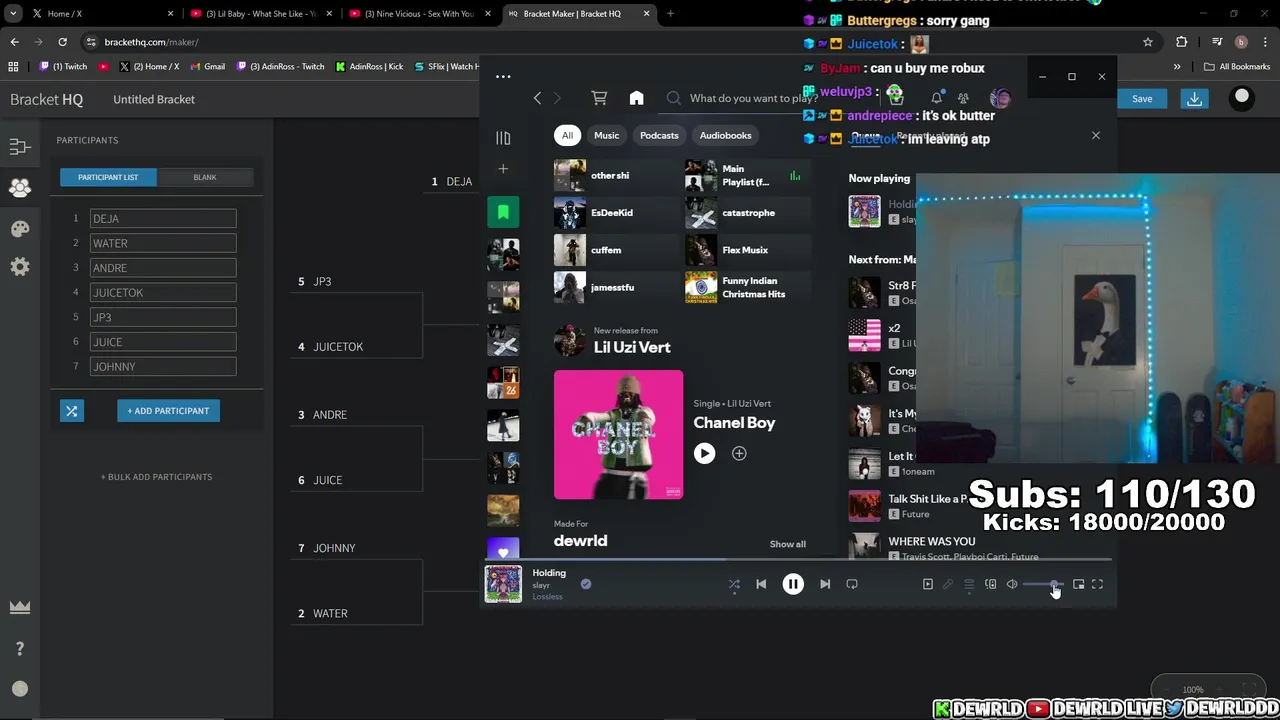Expand Your Library in music player sidebar
Image resolution: width=1280 pixels, height=720 pixels.
pos(503,138)
